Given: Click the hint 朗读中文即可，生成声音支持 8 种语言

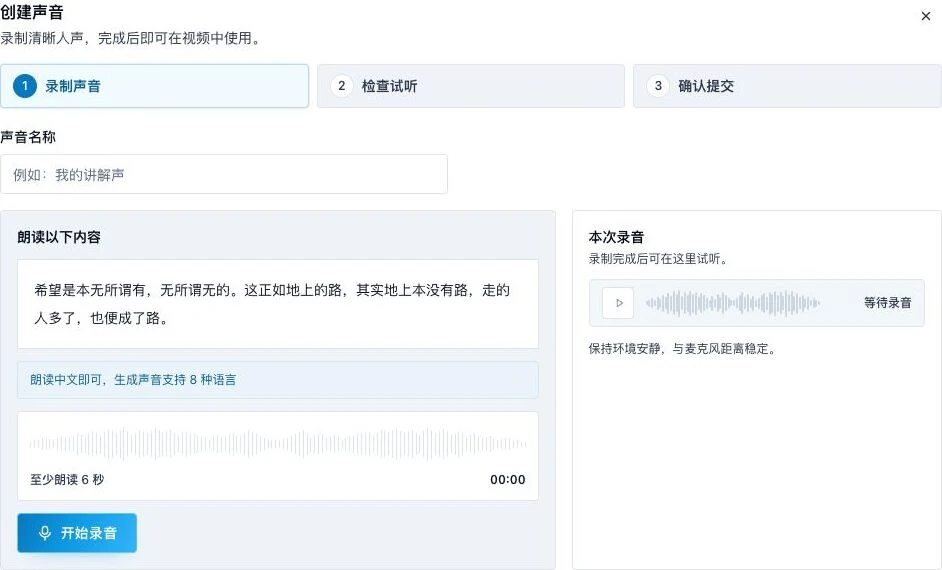Looking at the screenshot, I should coord(133,380).
